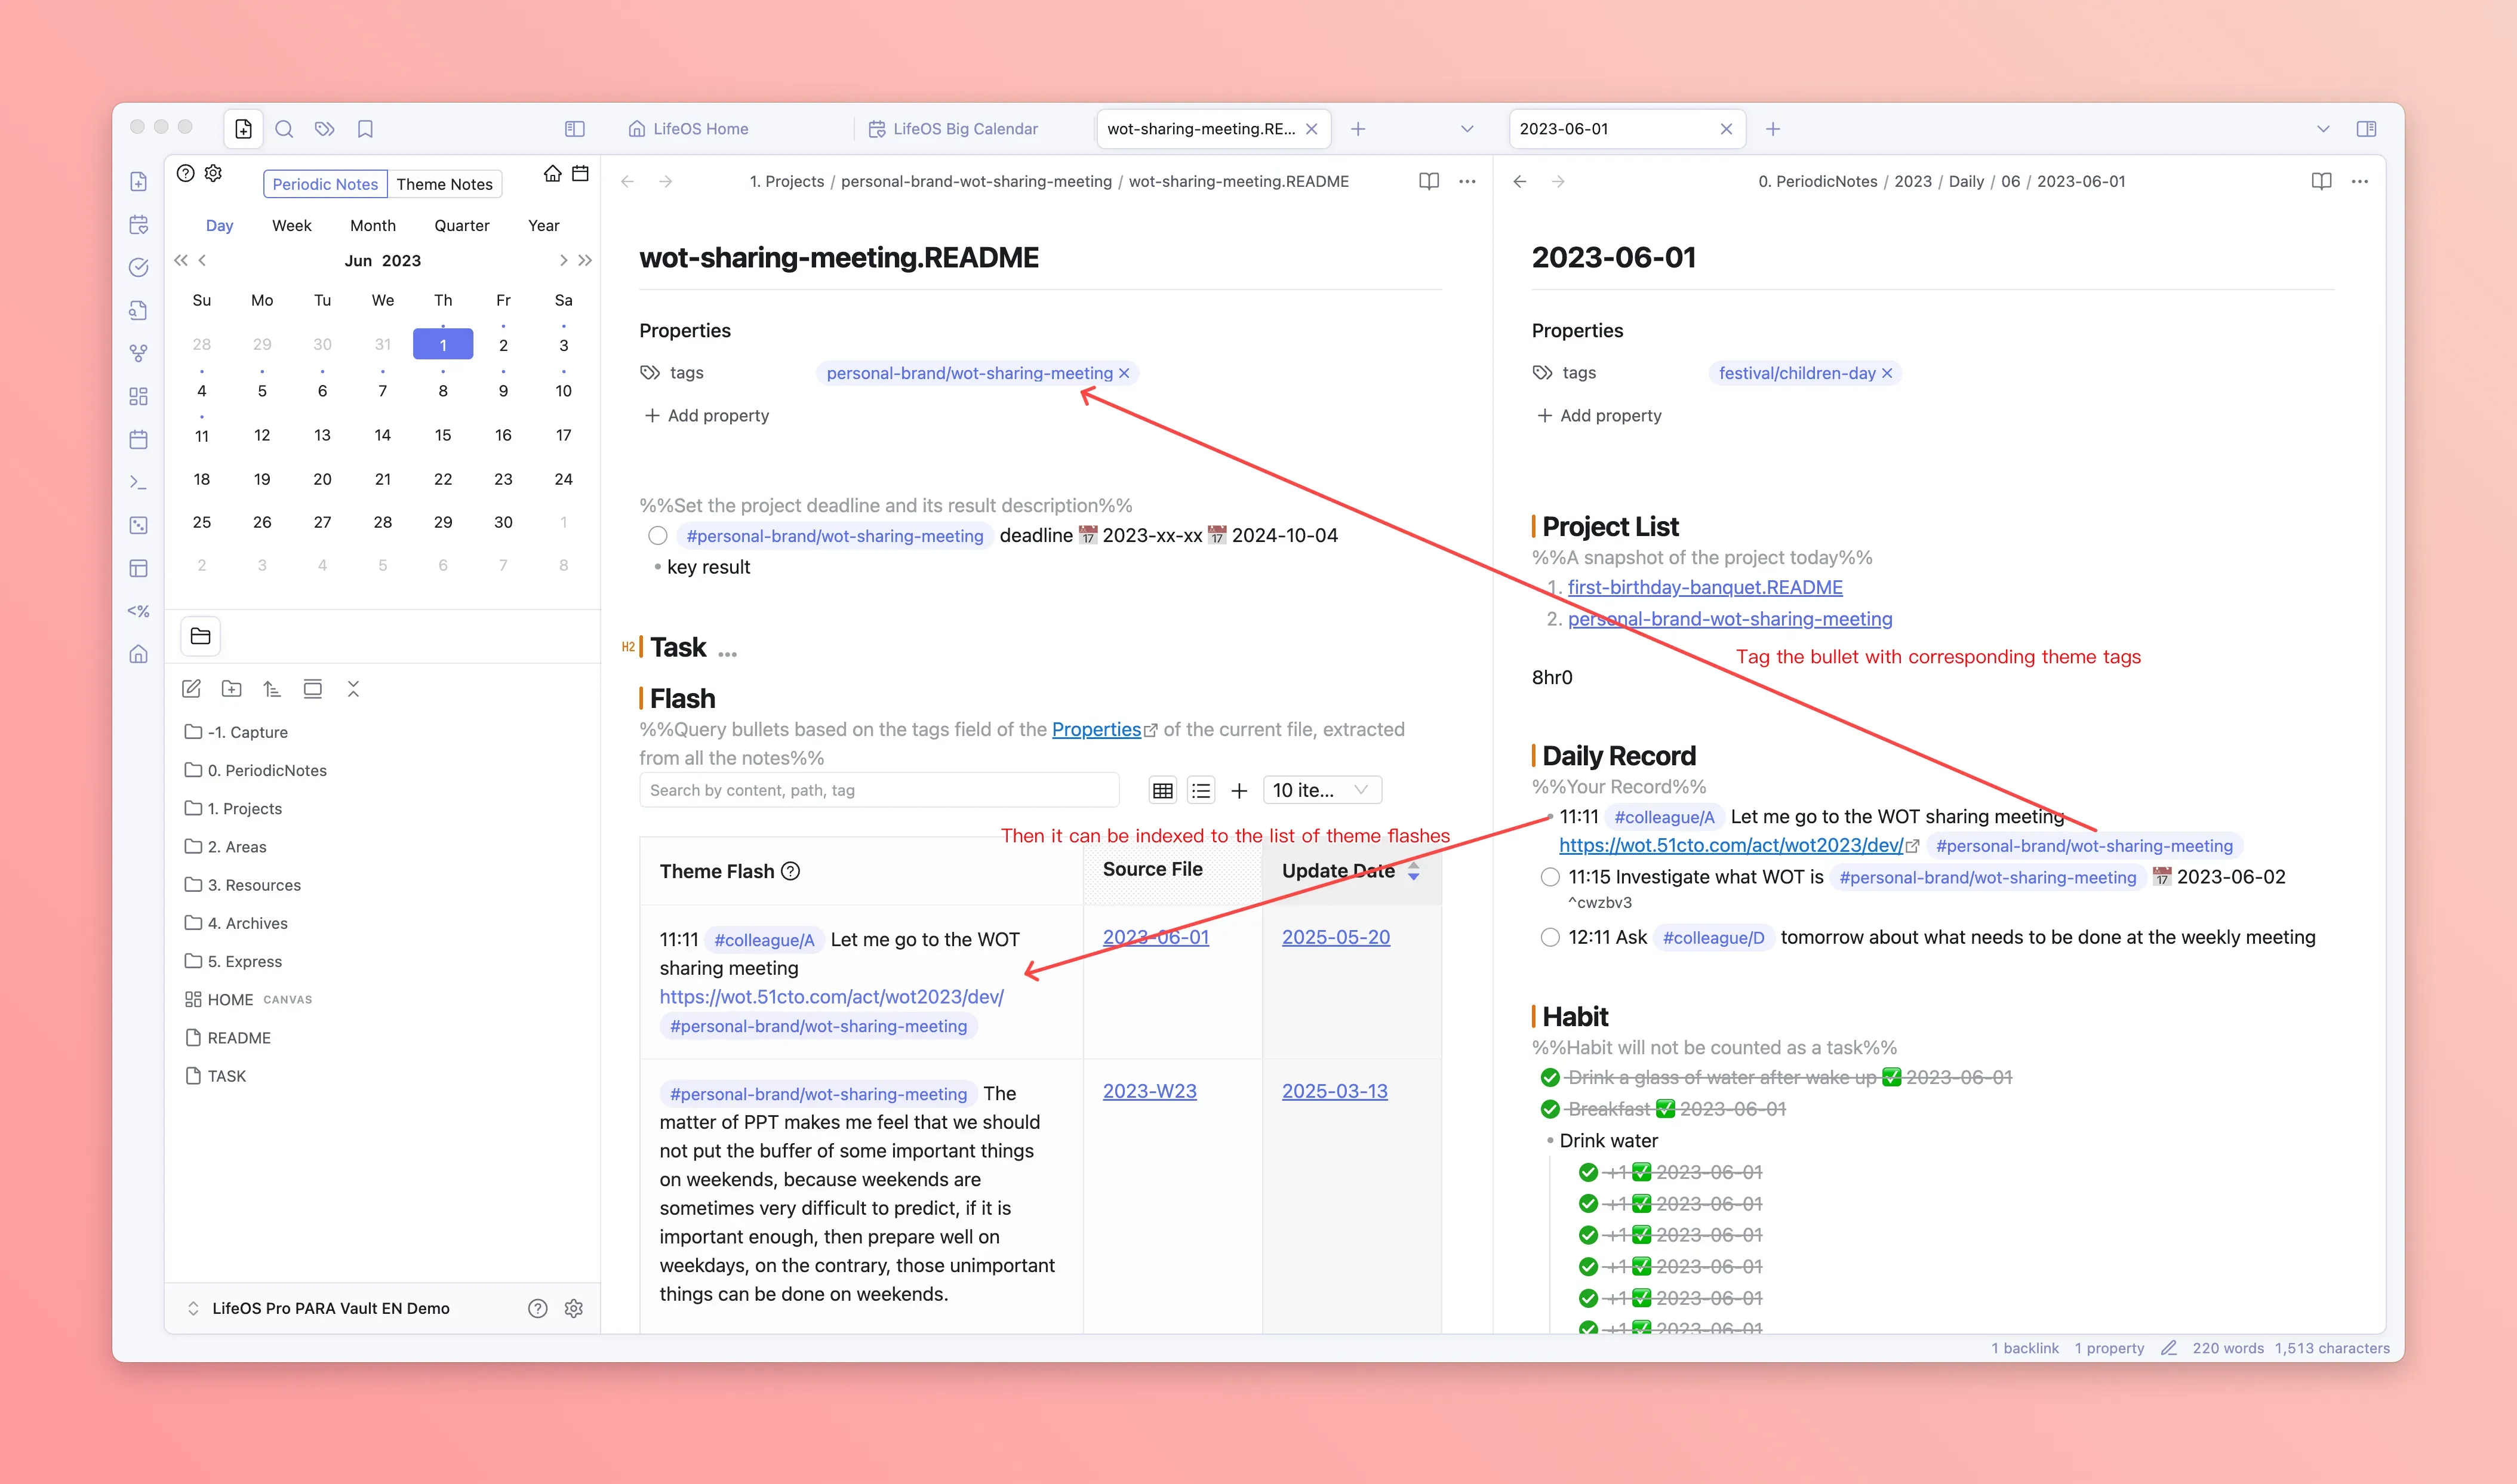Toggle reading view in README pane
This screenshot has width=2517, height=1484.
1429,181
